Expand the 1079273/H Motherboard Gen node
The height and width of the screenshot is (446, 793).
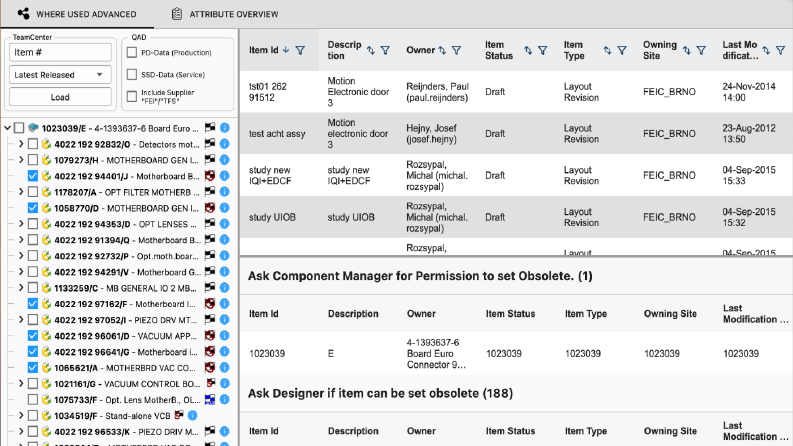coord(21,160)
